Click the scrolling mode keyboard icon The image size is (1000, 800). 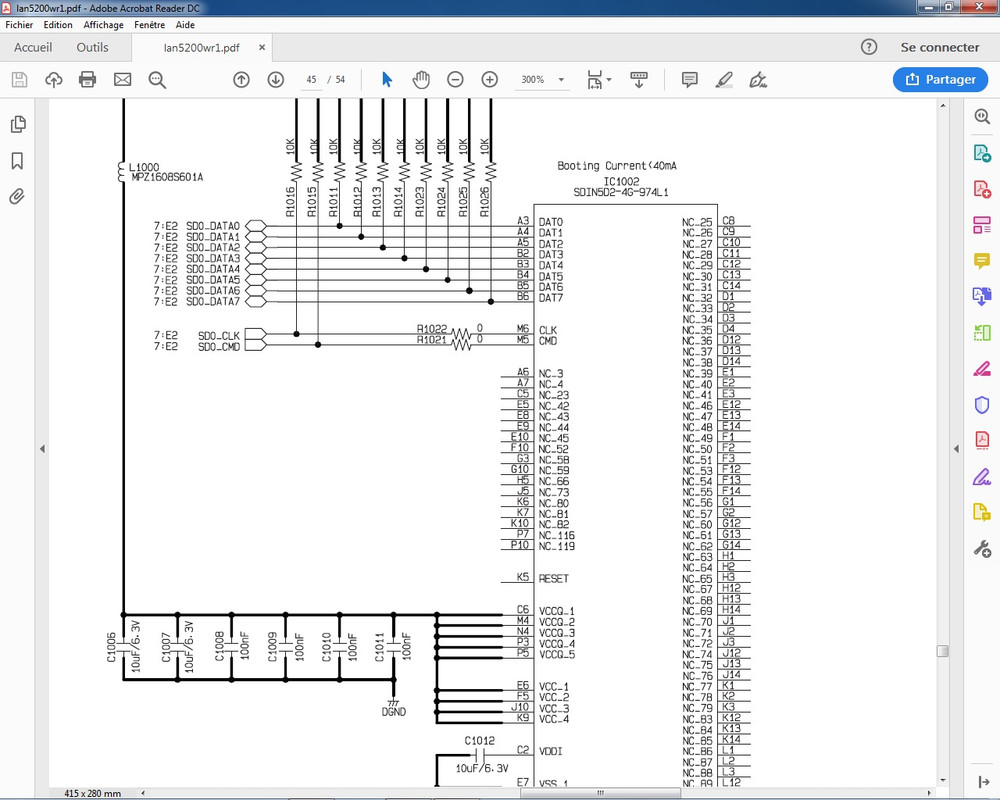(638, 80)
